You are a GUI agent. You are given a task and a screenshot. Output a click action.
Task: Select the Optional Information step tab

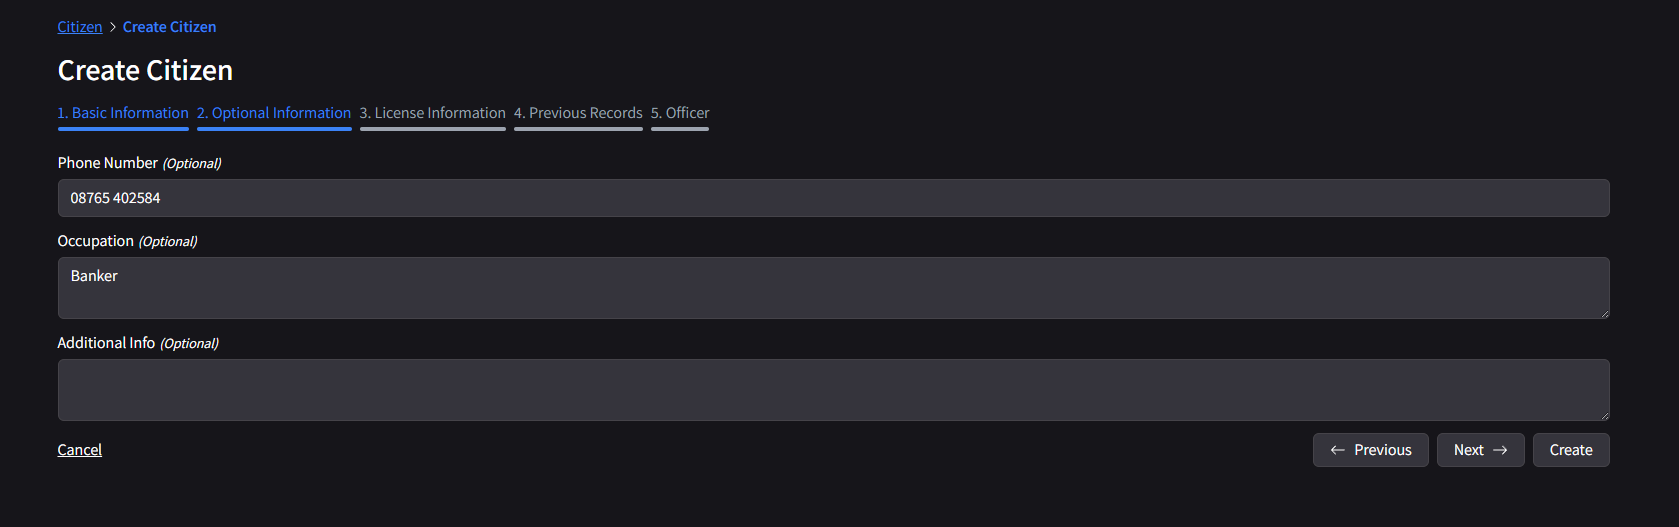[274, 113]
